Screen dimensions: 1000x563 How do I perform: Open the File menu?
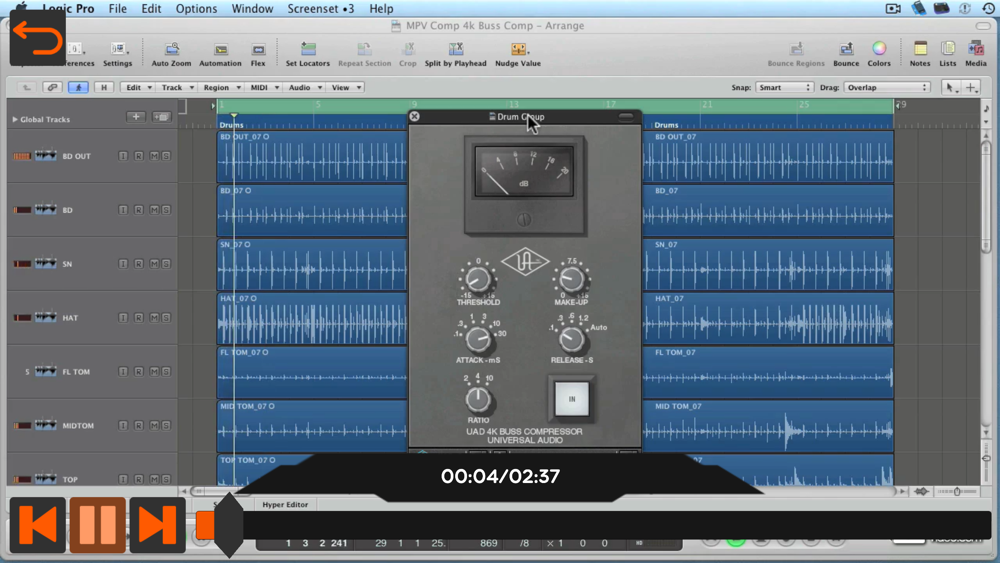tap(117, 8)
